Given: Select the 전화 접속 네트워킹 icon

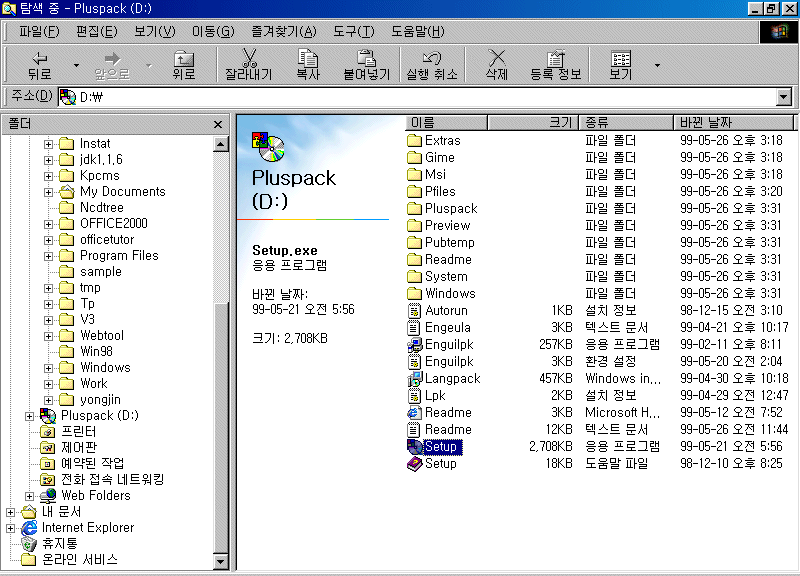Looking at the screenshot, I should coord(47,480).
